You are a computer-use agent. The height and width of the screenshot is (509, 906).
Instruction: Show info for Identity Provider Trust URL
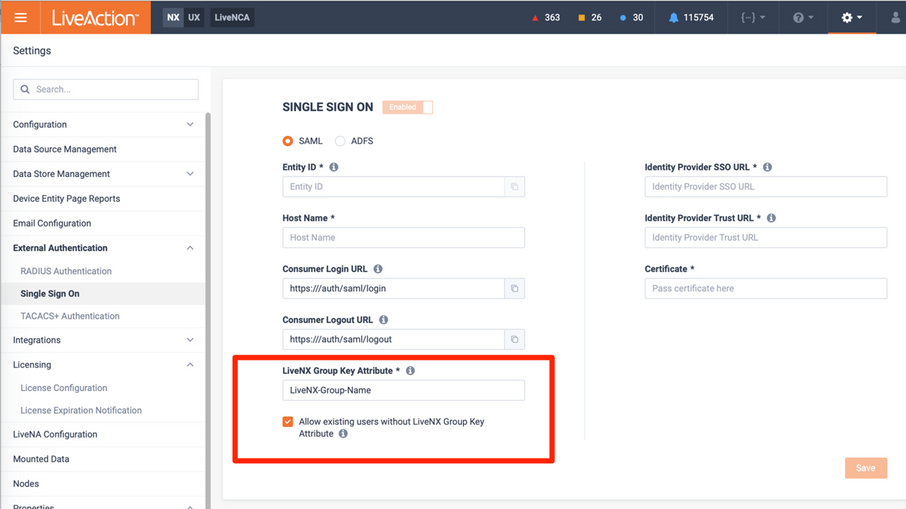click(x=771, y=218)
